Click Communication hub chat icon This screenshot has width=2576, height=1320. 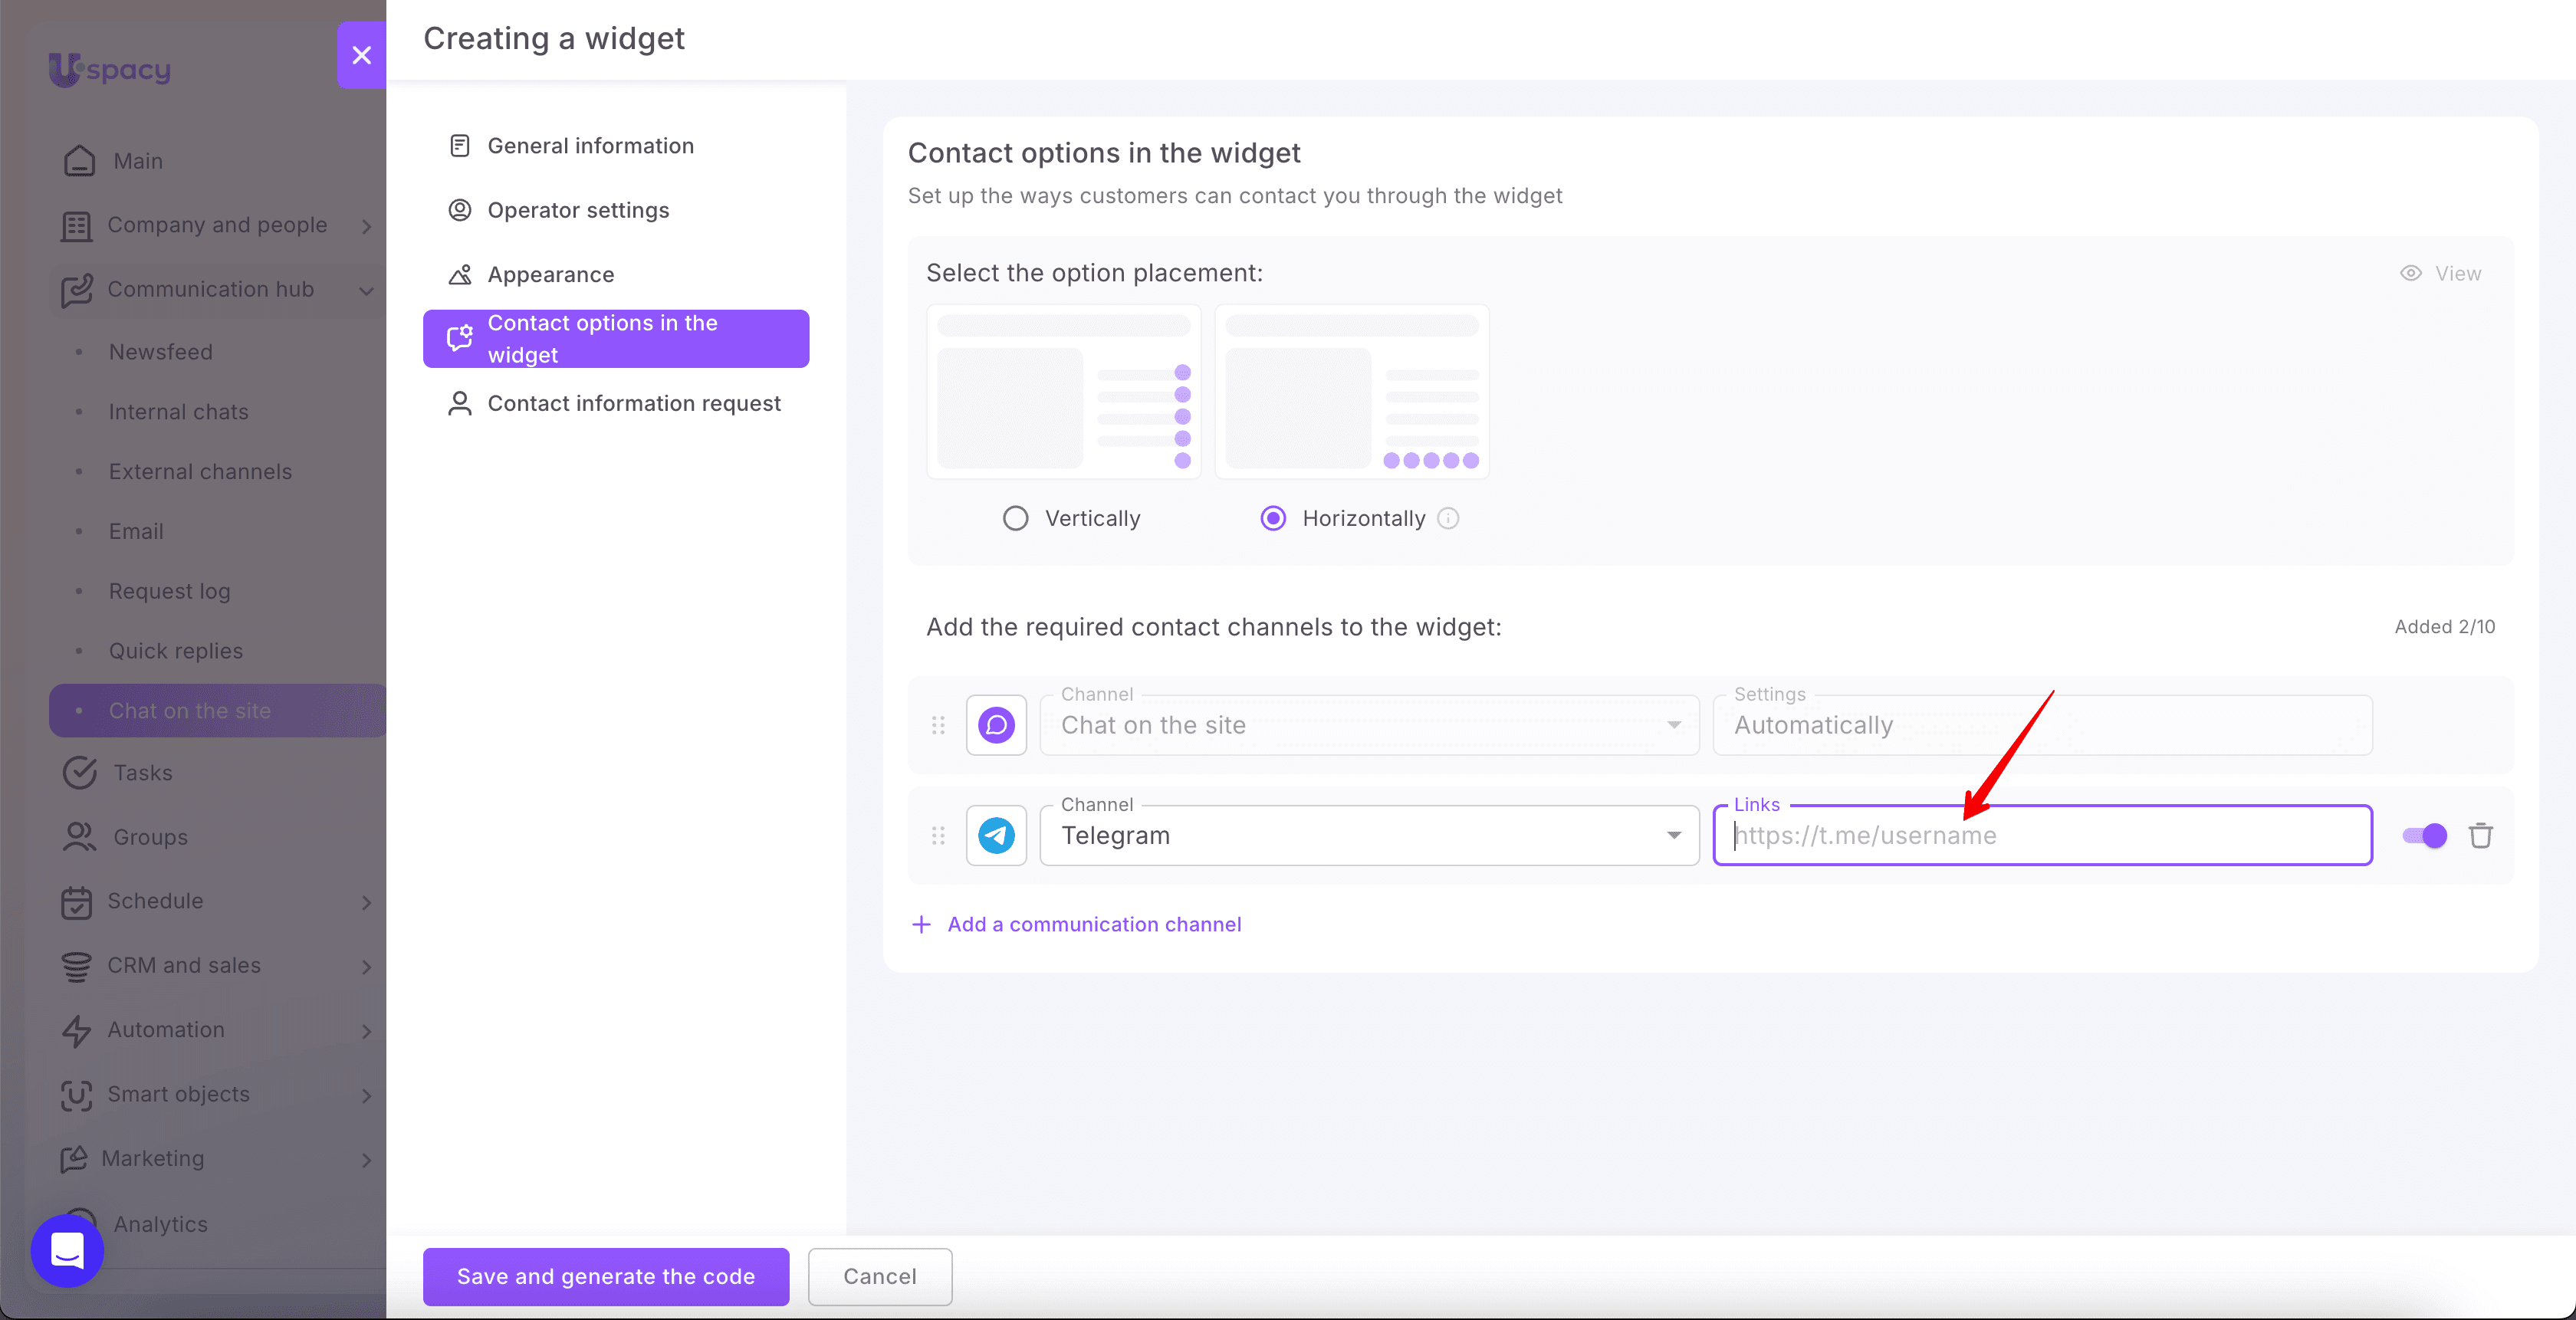click(76, 290)
